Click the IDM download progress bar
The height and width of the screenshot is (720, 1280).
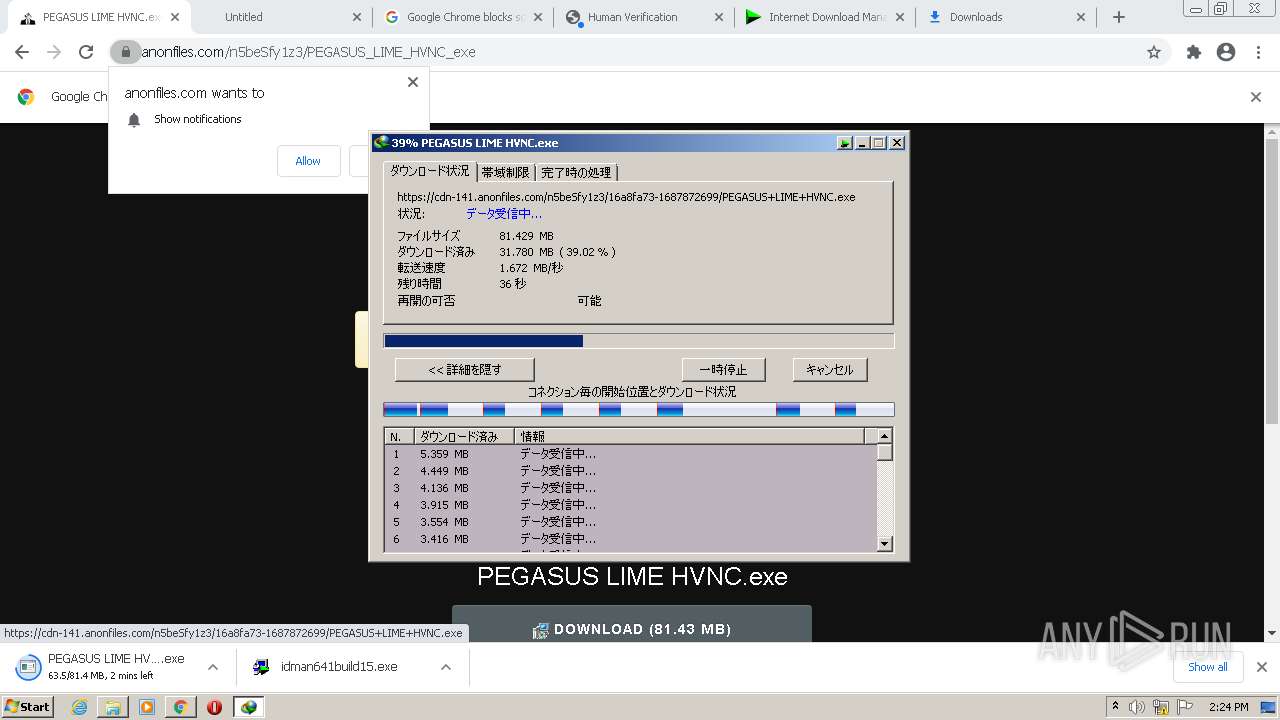coord(638,341)
